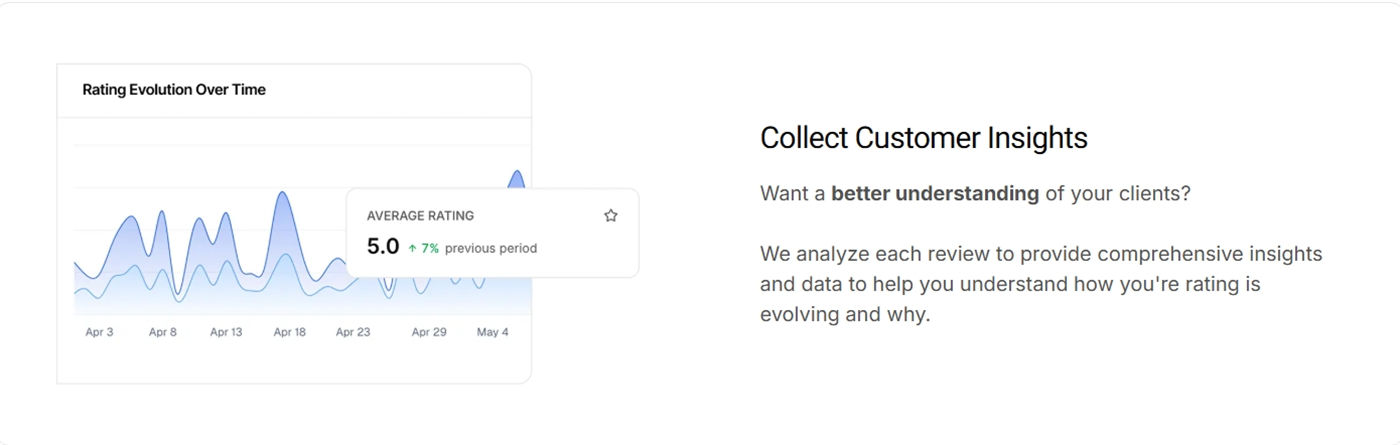Select the Apr 13 axis label

pos(226,332)
